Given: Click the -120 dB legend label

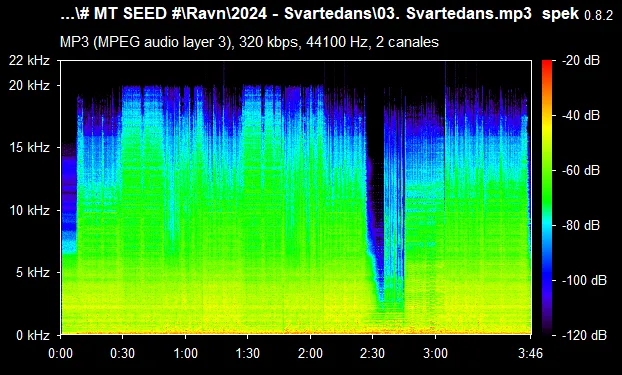Looking at the screenshot, I should click(584, 335).
